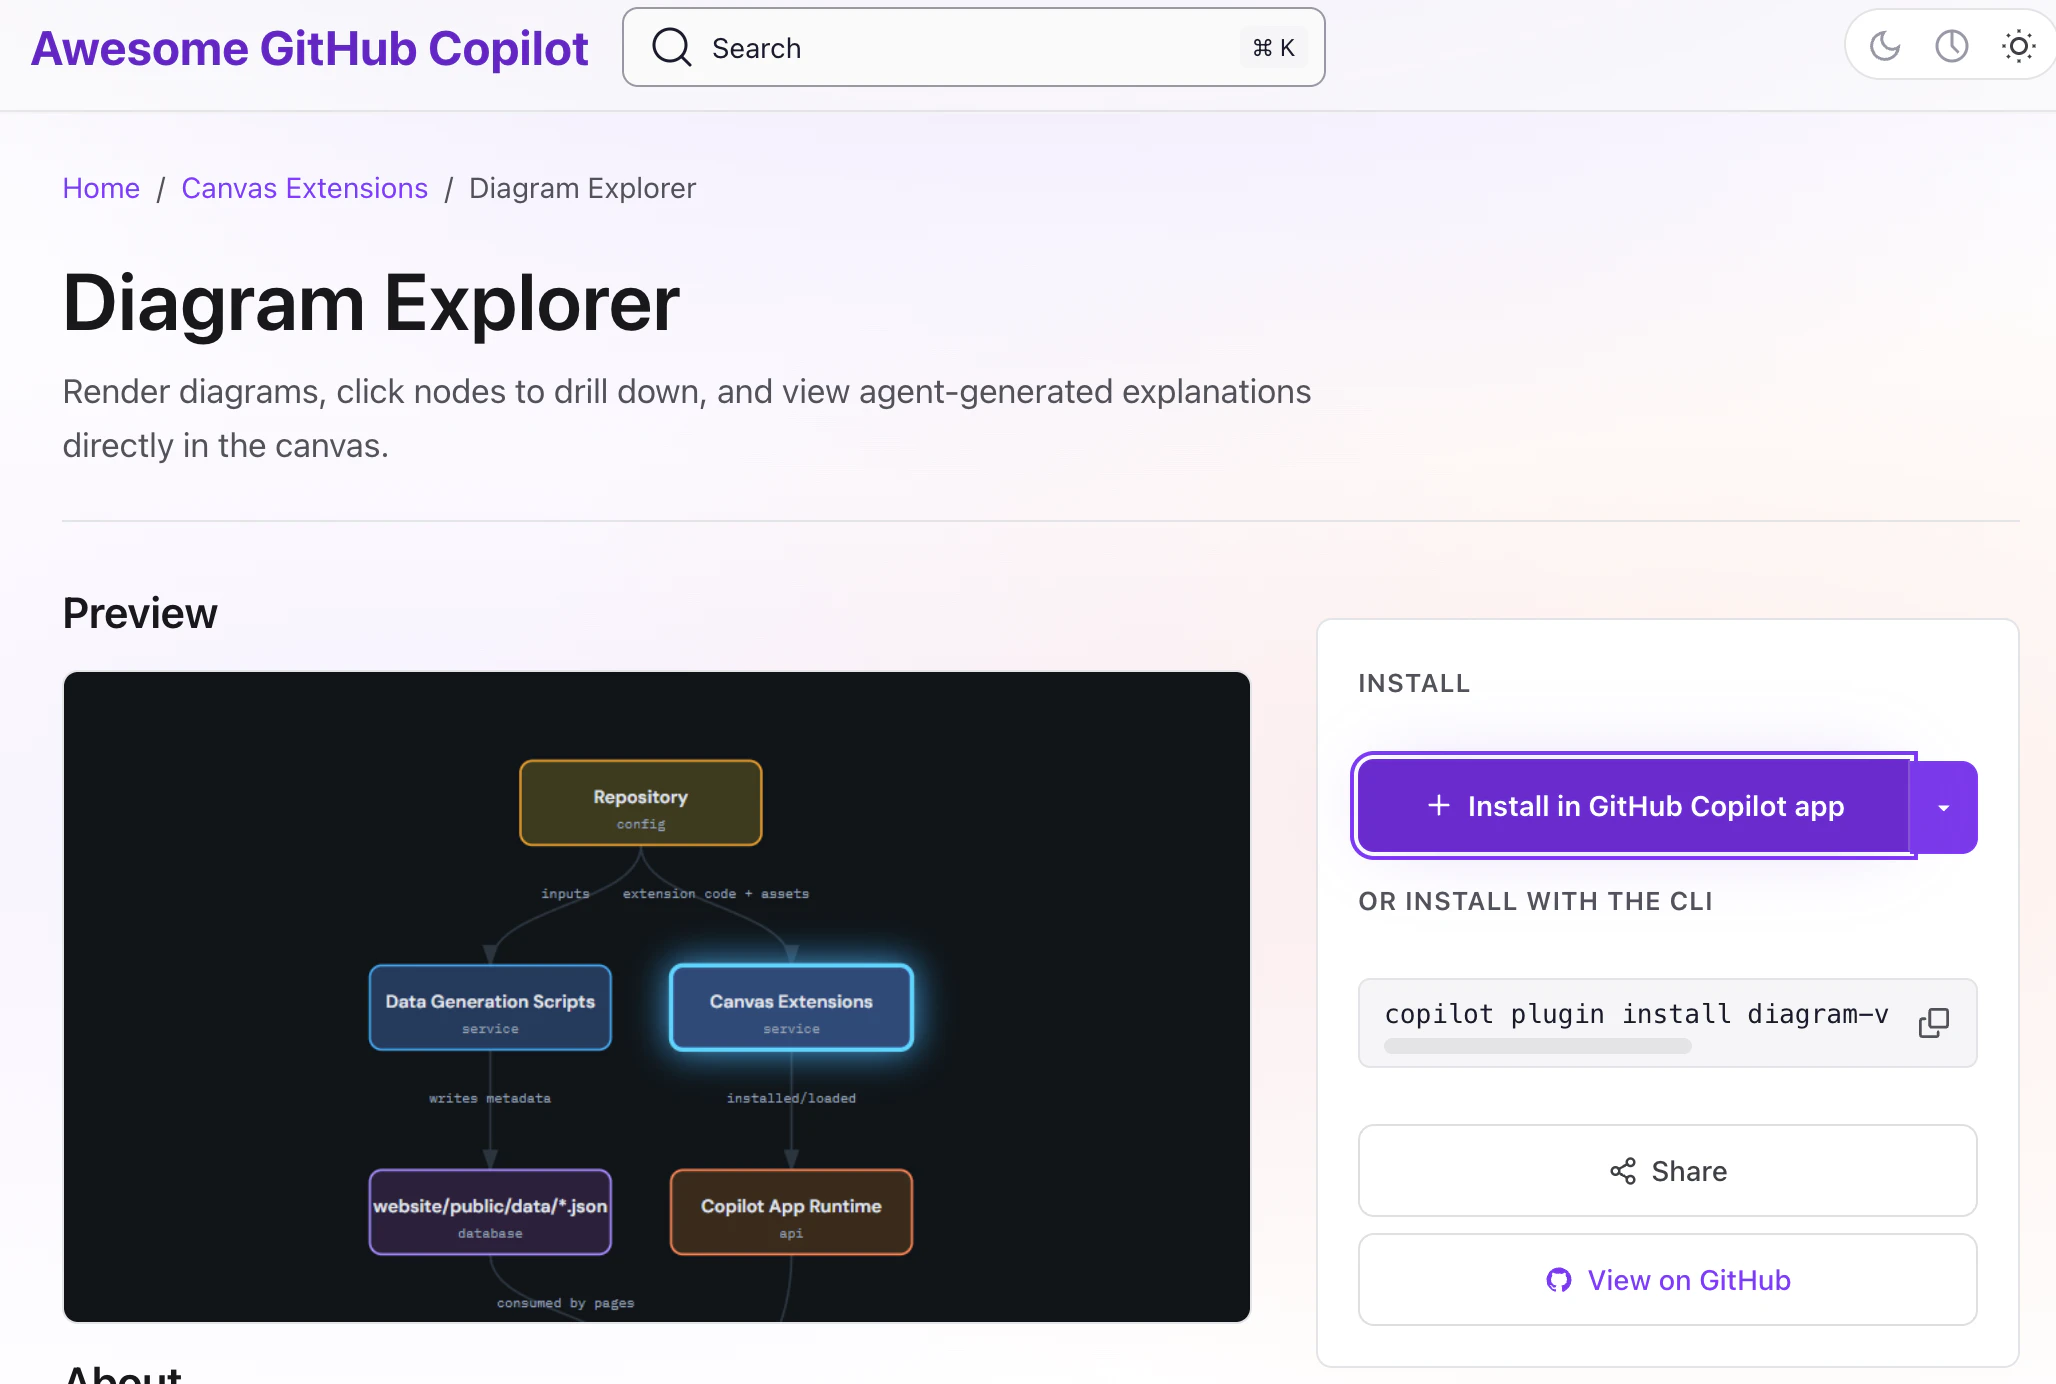Viewport: 2056px width, 1384px height.
Task: Select the Canvas Extensions service node
Action: pos(791,1007)
